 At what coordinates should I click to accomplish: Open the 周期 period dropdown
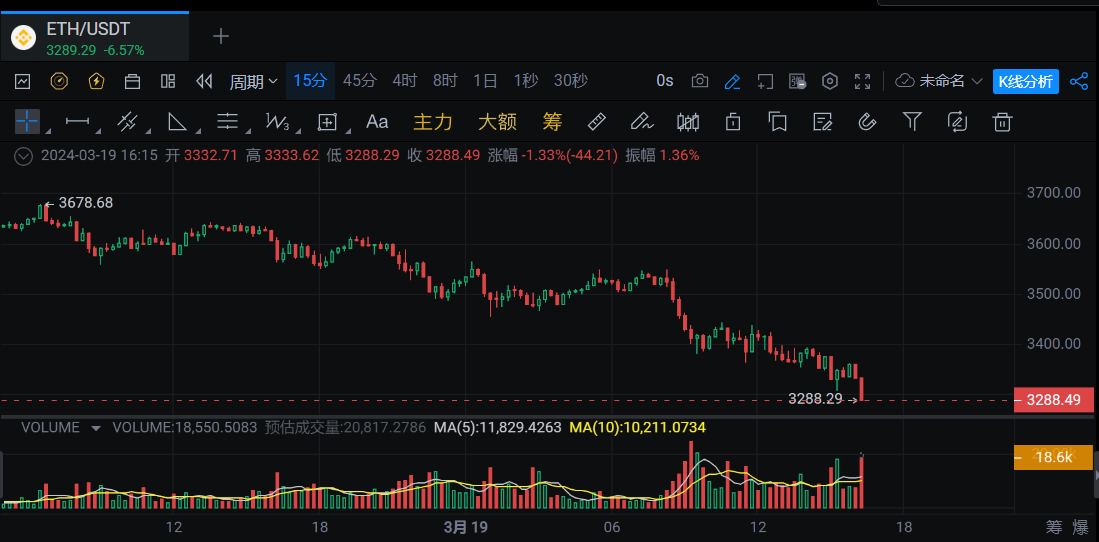click(253, 81)
